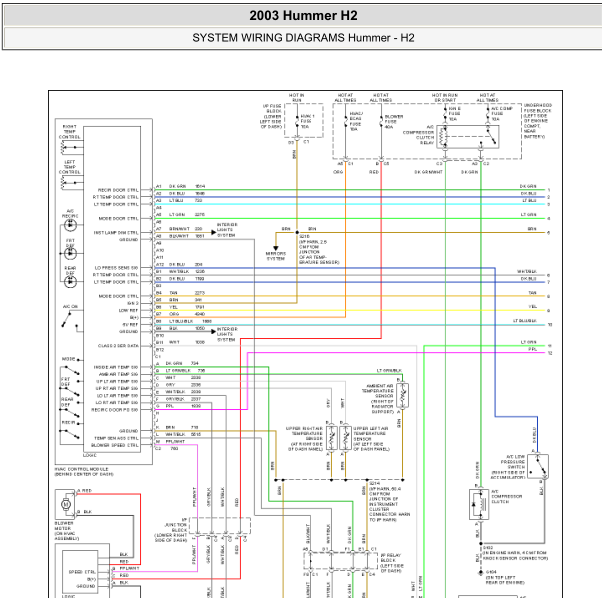
Task: Click the IP relay block dashed box
Action: click(340, 561)
